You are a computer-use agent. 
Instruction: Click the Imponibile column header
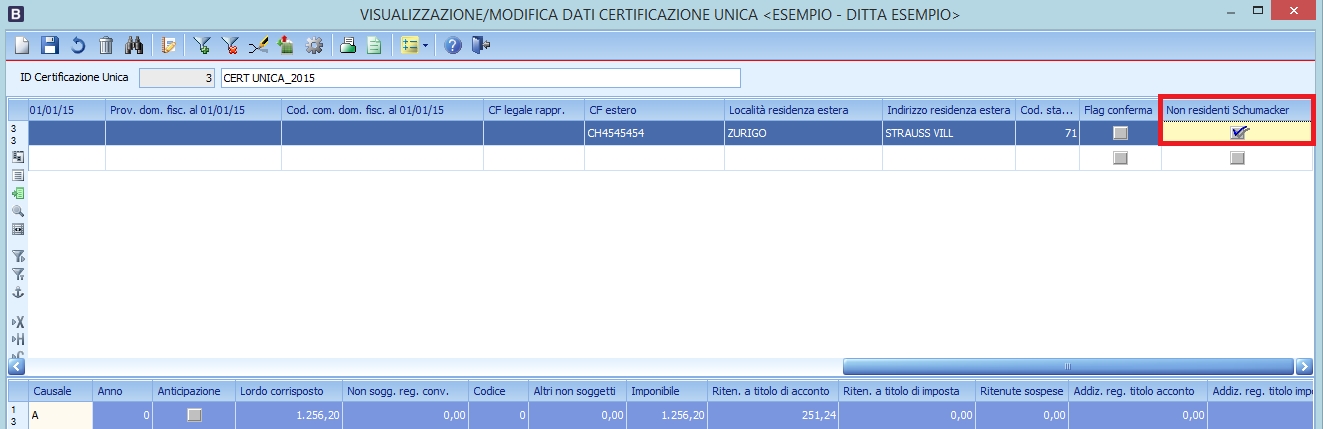click(x=667, y=390)
